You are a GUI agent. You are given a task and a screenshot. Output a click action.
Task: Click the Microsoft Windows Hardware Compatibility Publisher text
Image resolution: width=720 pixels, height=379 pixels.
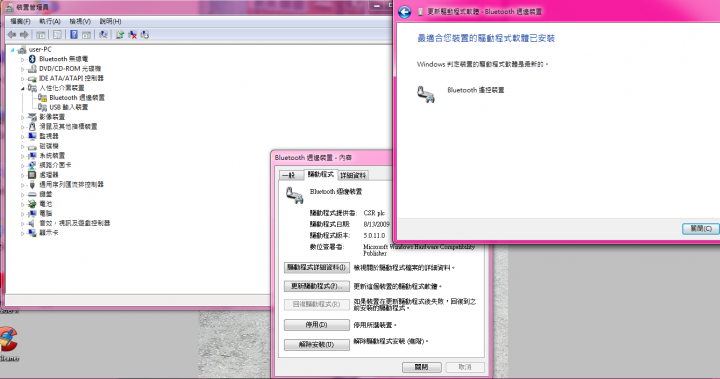[419, 250]
